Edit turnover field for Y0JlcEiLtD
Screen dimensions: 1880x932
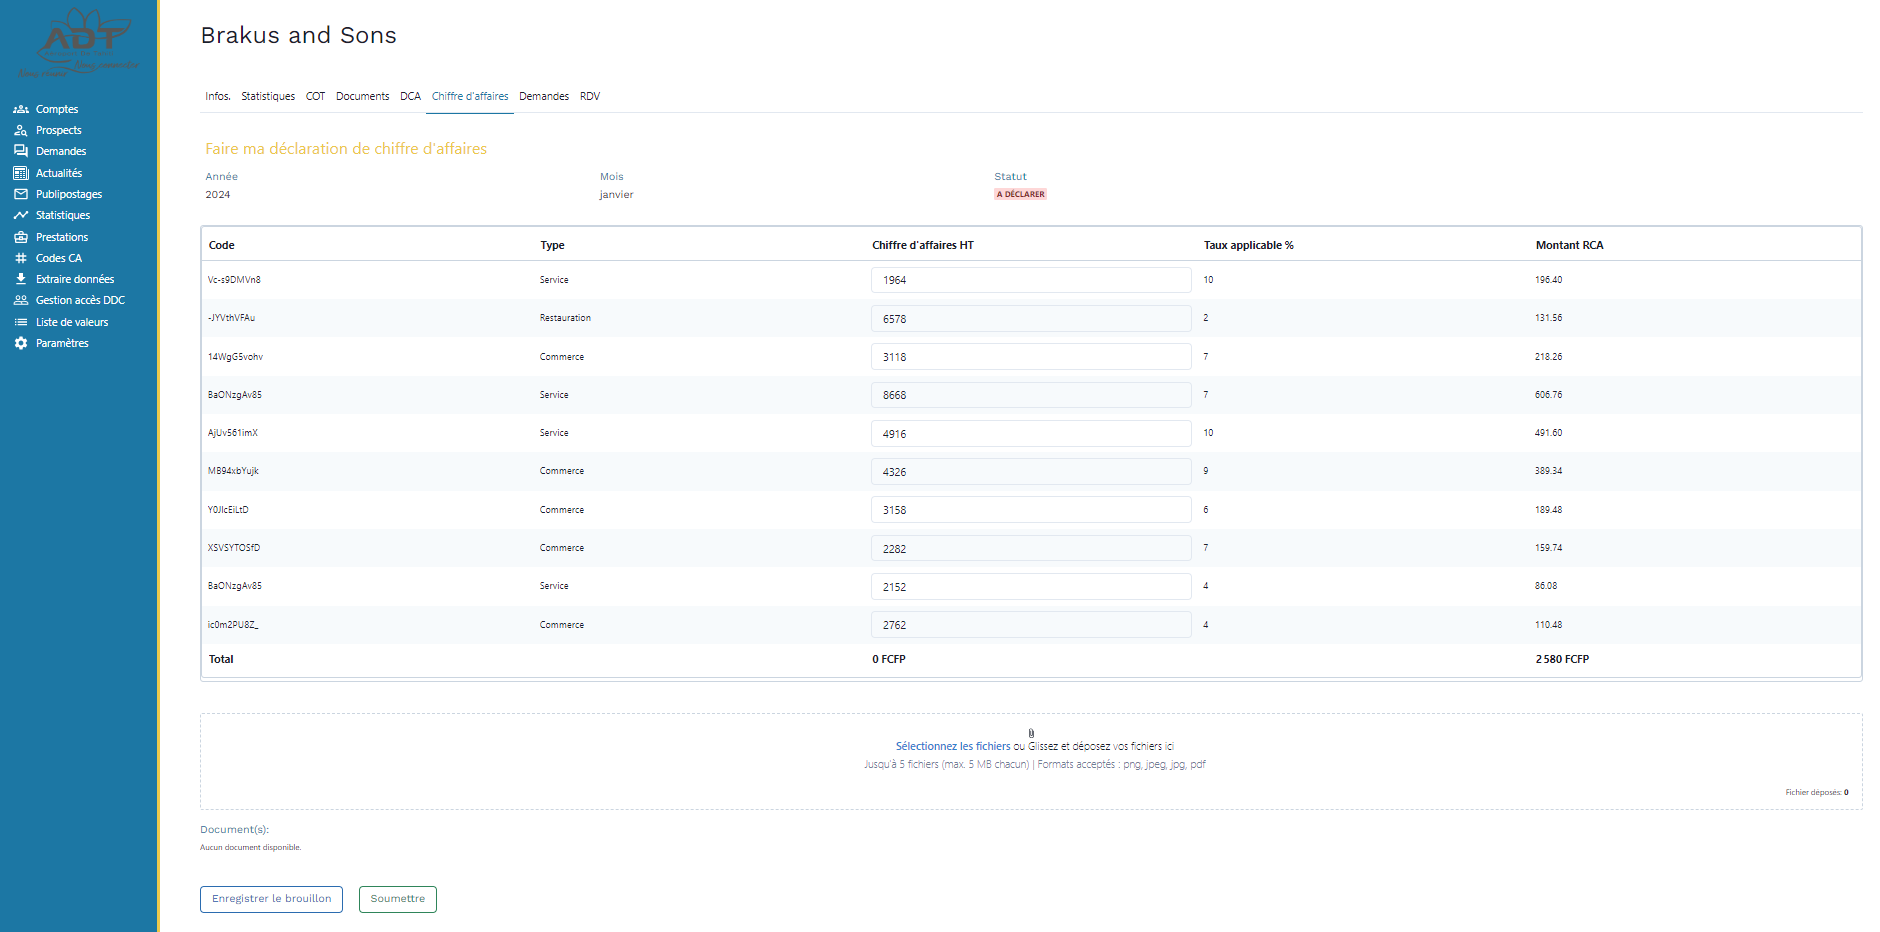[1031, 510]
